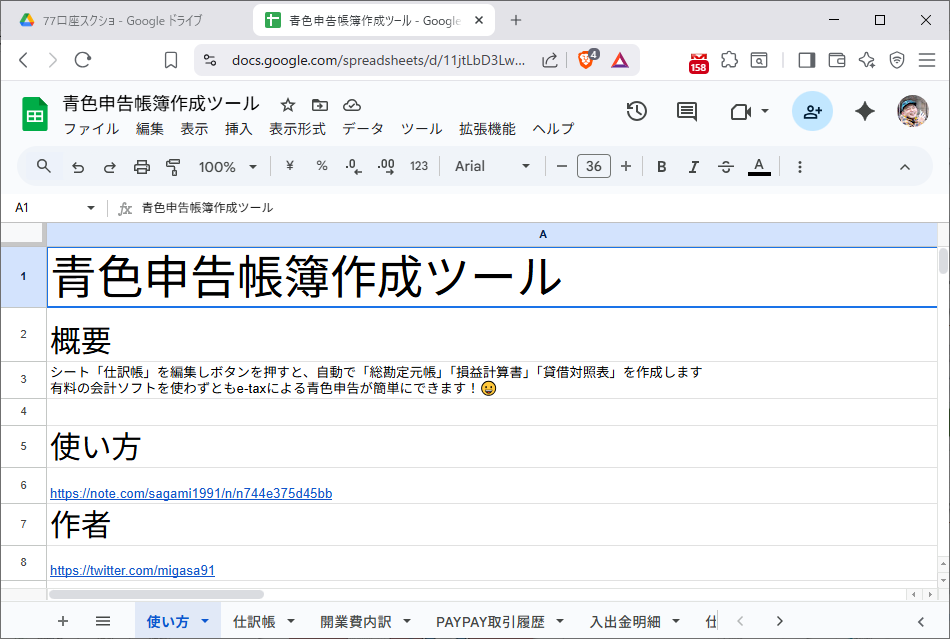Click the Share button
This screenshot has height=639, width=950.
click(x=812, y=112)
